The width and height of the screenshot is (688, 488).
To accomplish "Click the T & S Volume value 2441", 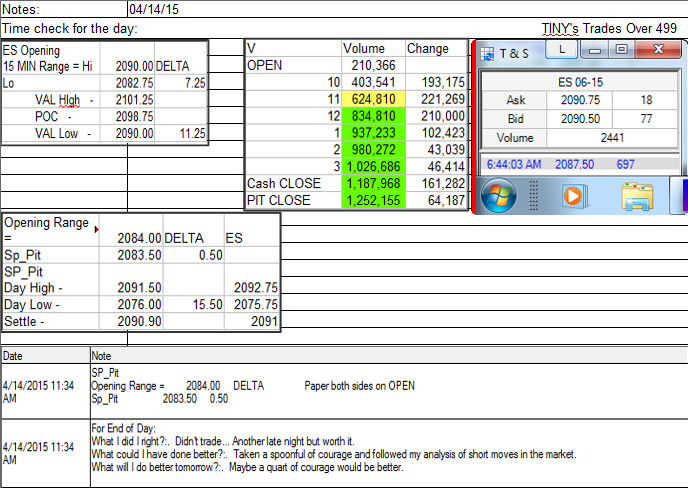I will point(612,138).
